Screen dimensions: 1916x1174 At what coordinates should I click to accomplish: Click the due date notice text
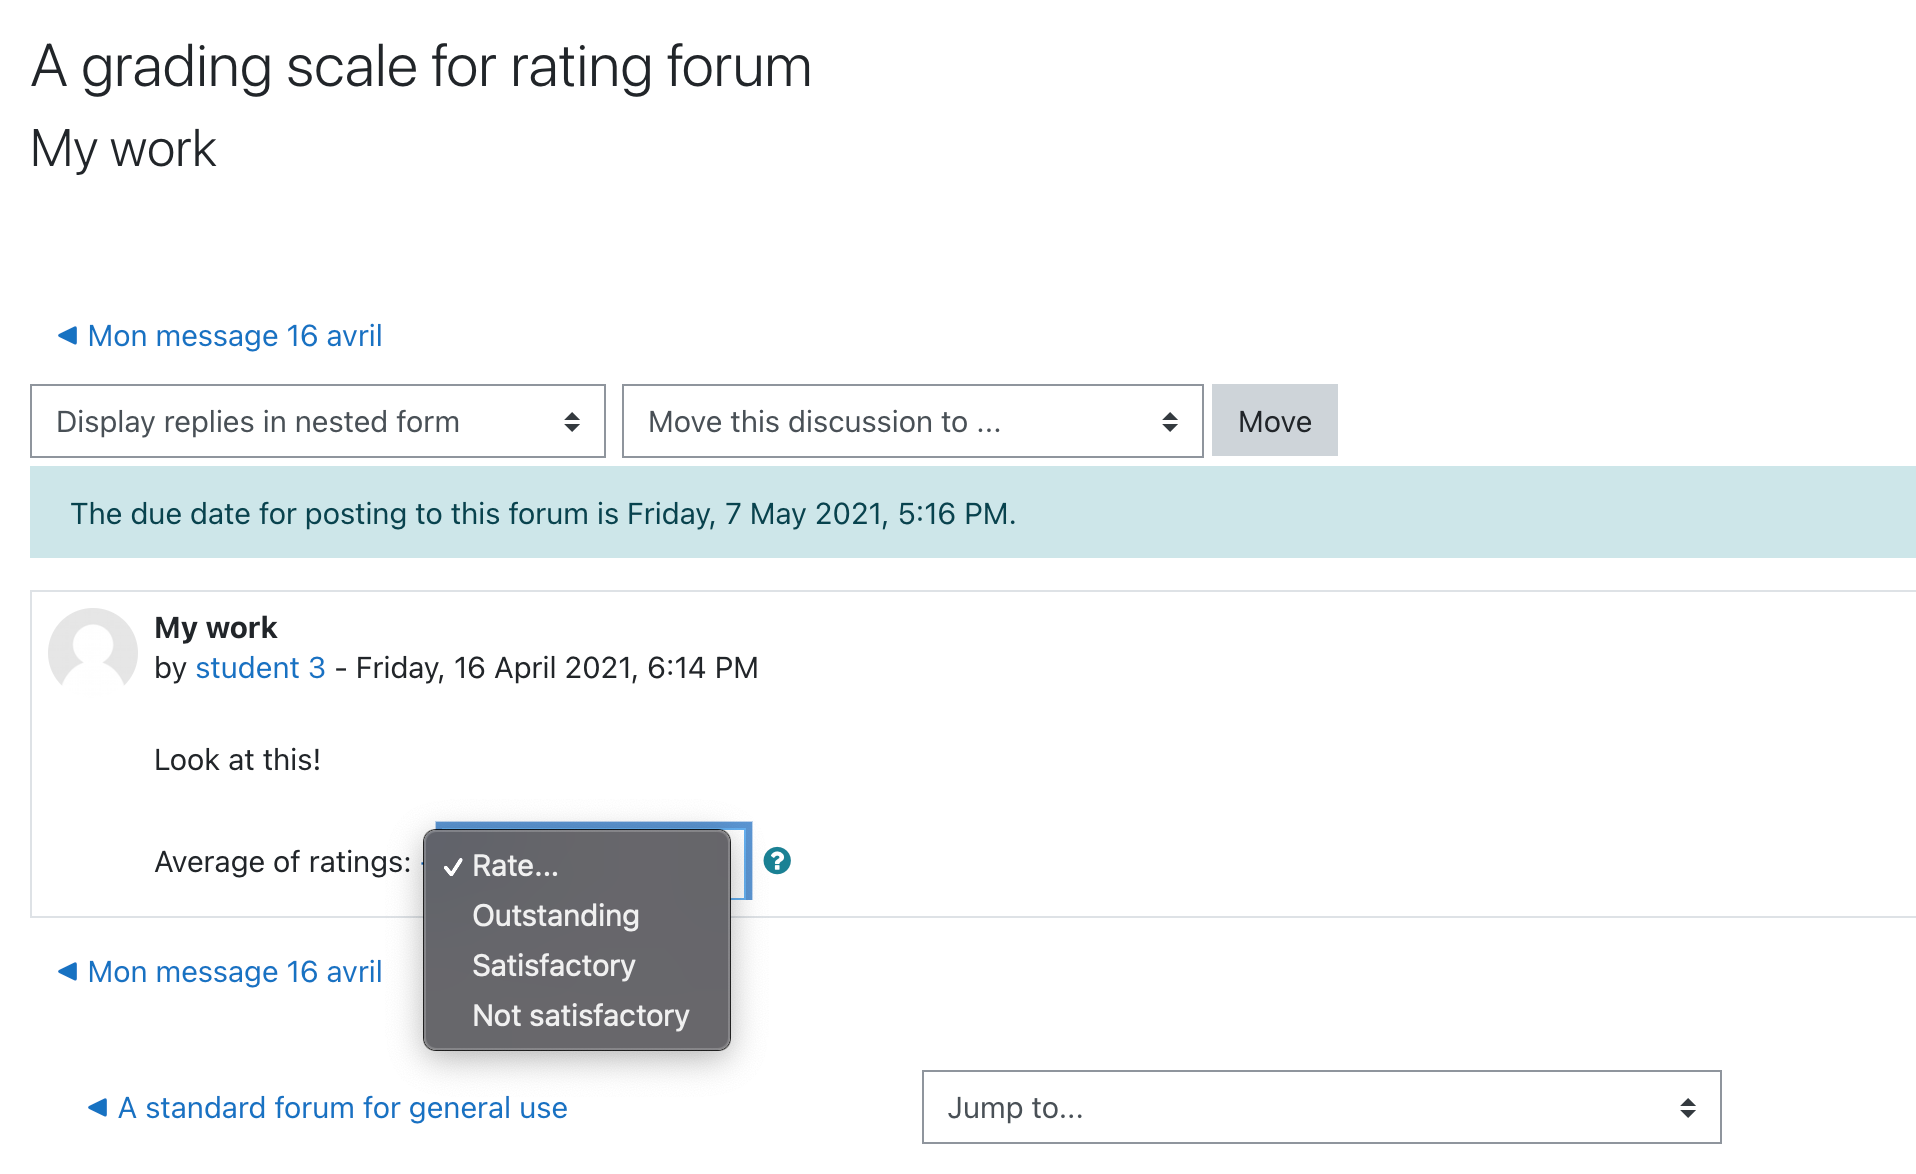point(543,514)
